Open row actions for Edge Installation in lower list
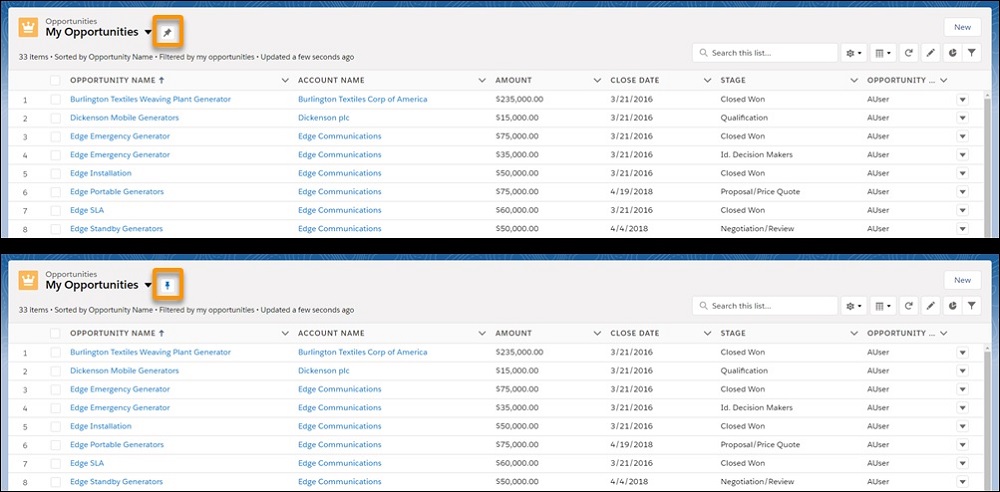The width and height of the screenshot is (1000, 492). pyautogui.click(x=963, y=426)
